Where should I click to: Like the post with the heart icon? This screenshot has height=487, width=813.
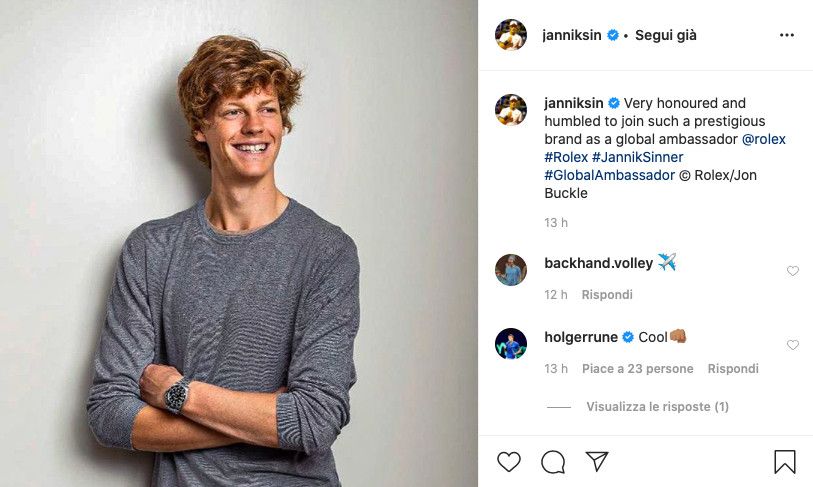(509, 461)
